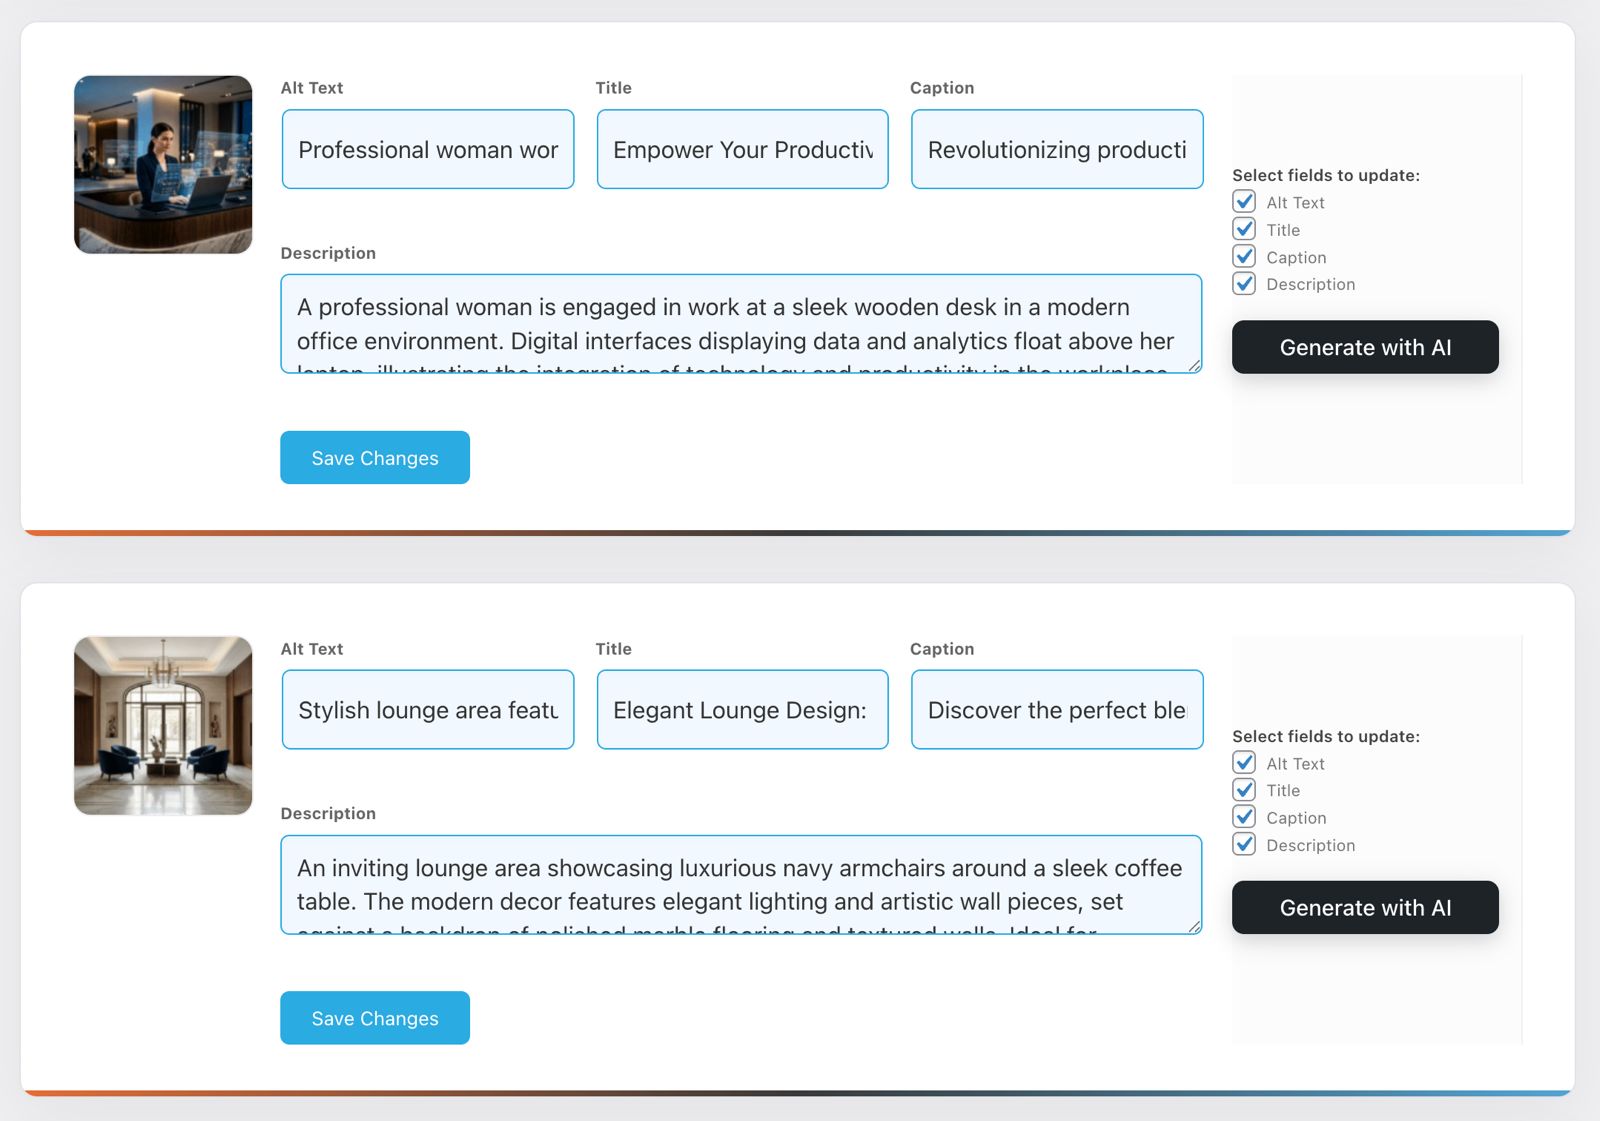Toggle Caption checkbox for the lounge image
Image resolution: width=1600 pixels, height=1121 pixels.
click(1244, 817)
